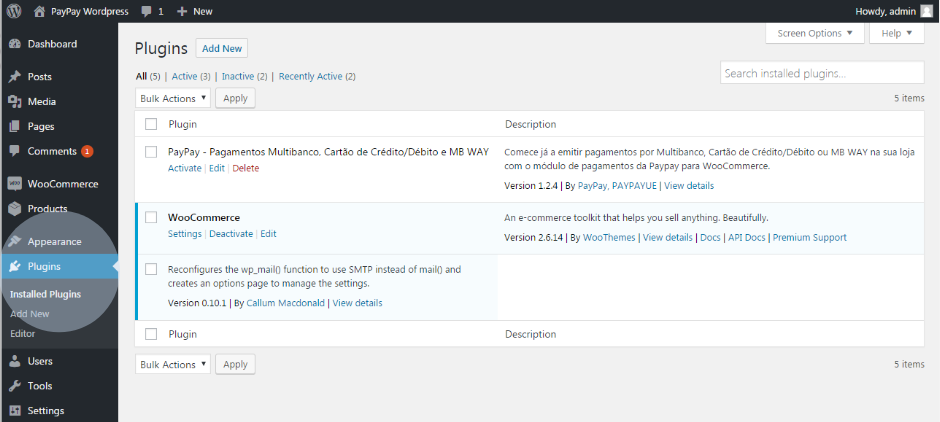Screen dimensions: 940x422
Task: Open the bottom Bulk Actions dropdown
Action: tap(173, 364)
